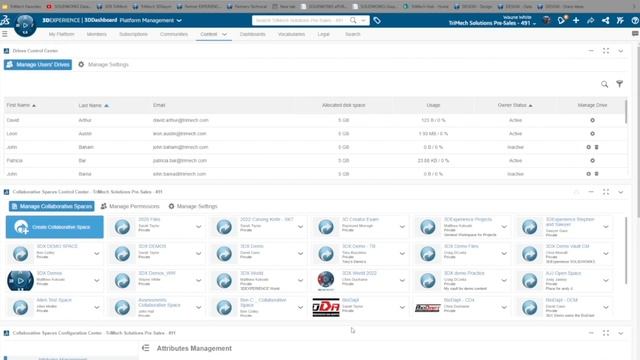
Task: Expand the 3DX World 2022 card chevron
Action: pyautogui.click(x=402, y=281)
